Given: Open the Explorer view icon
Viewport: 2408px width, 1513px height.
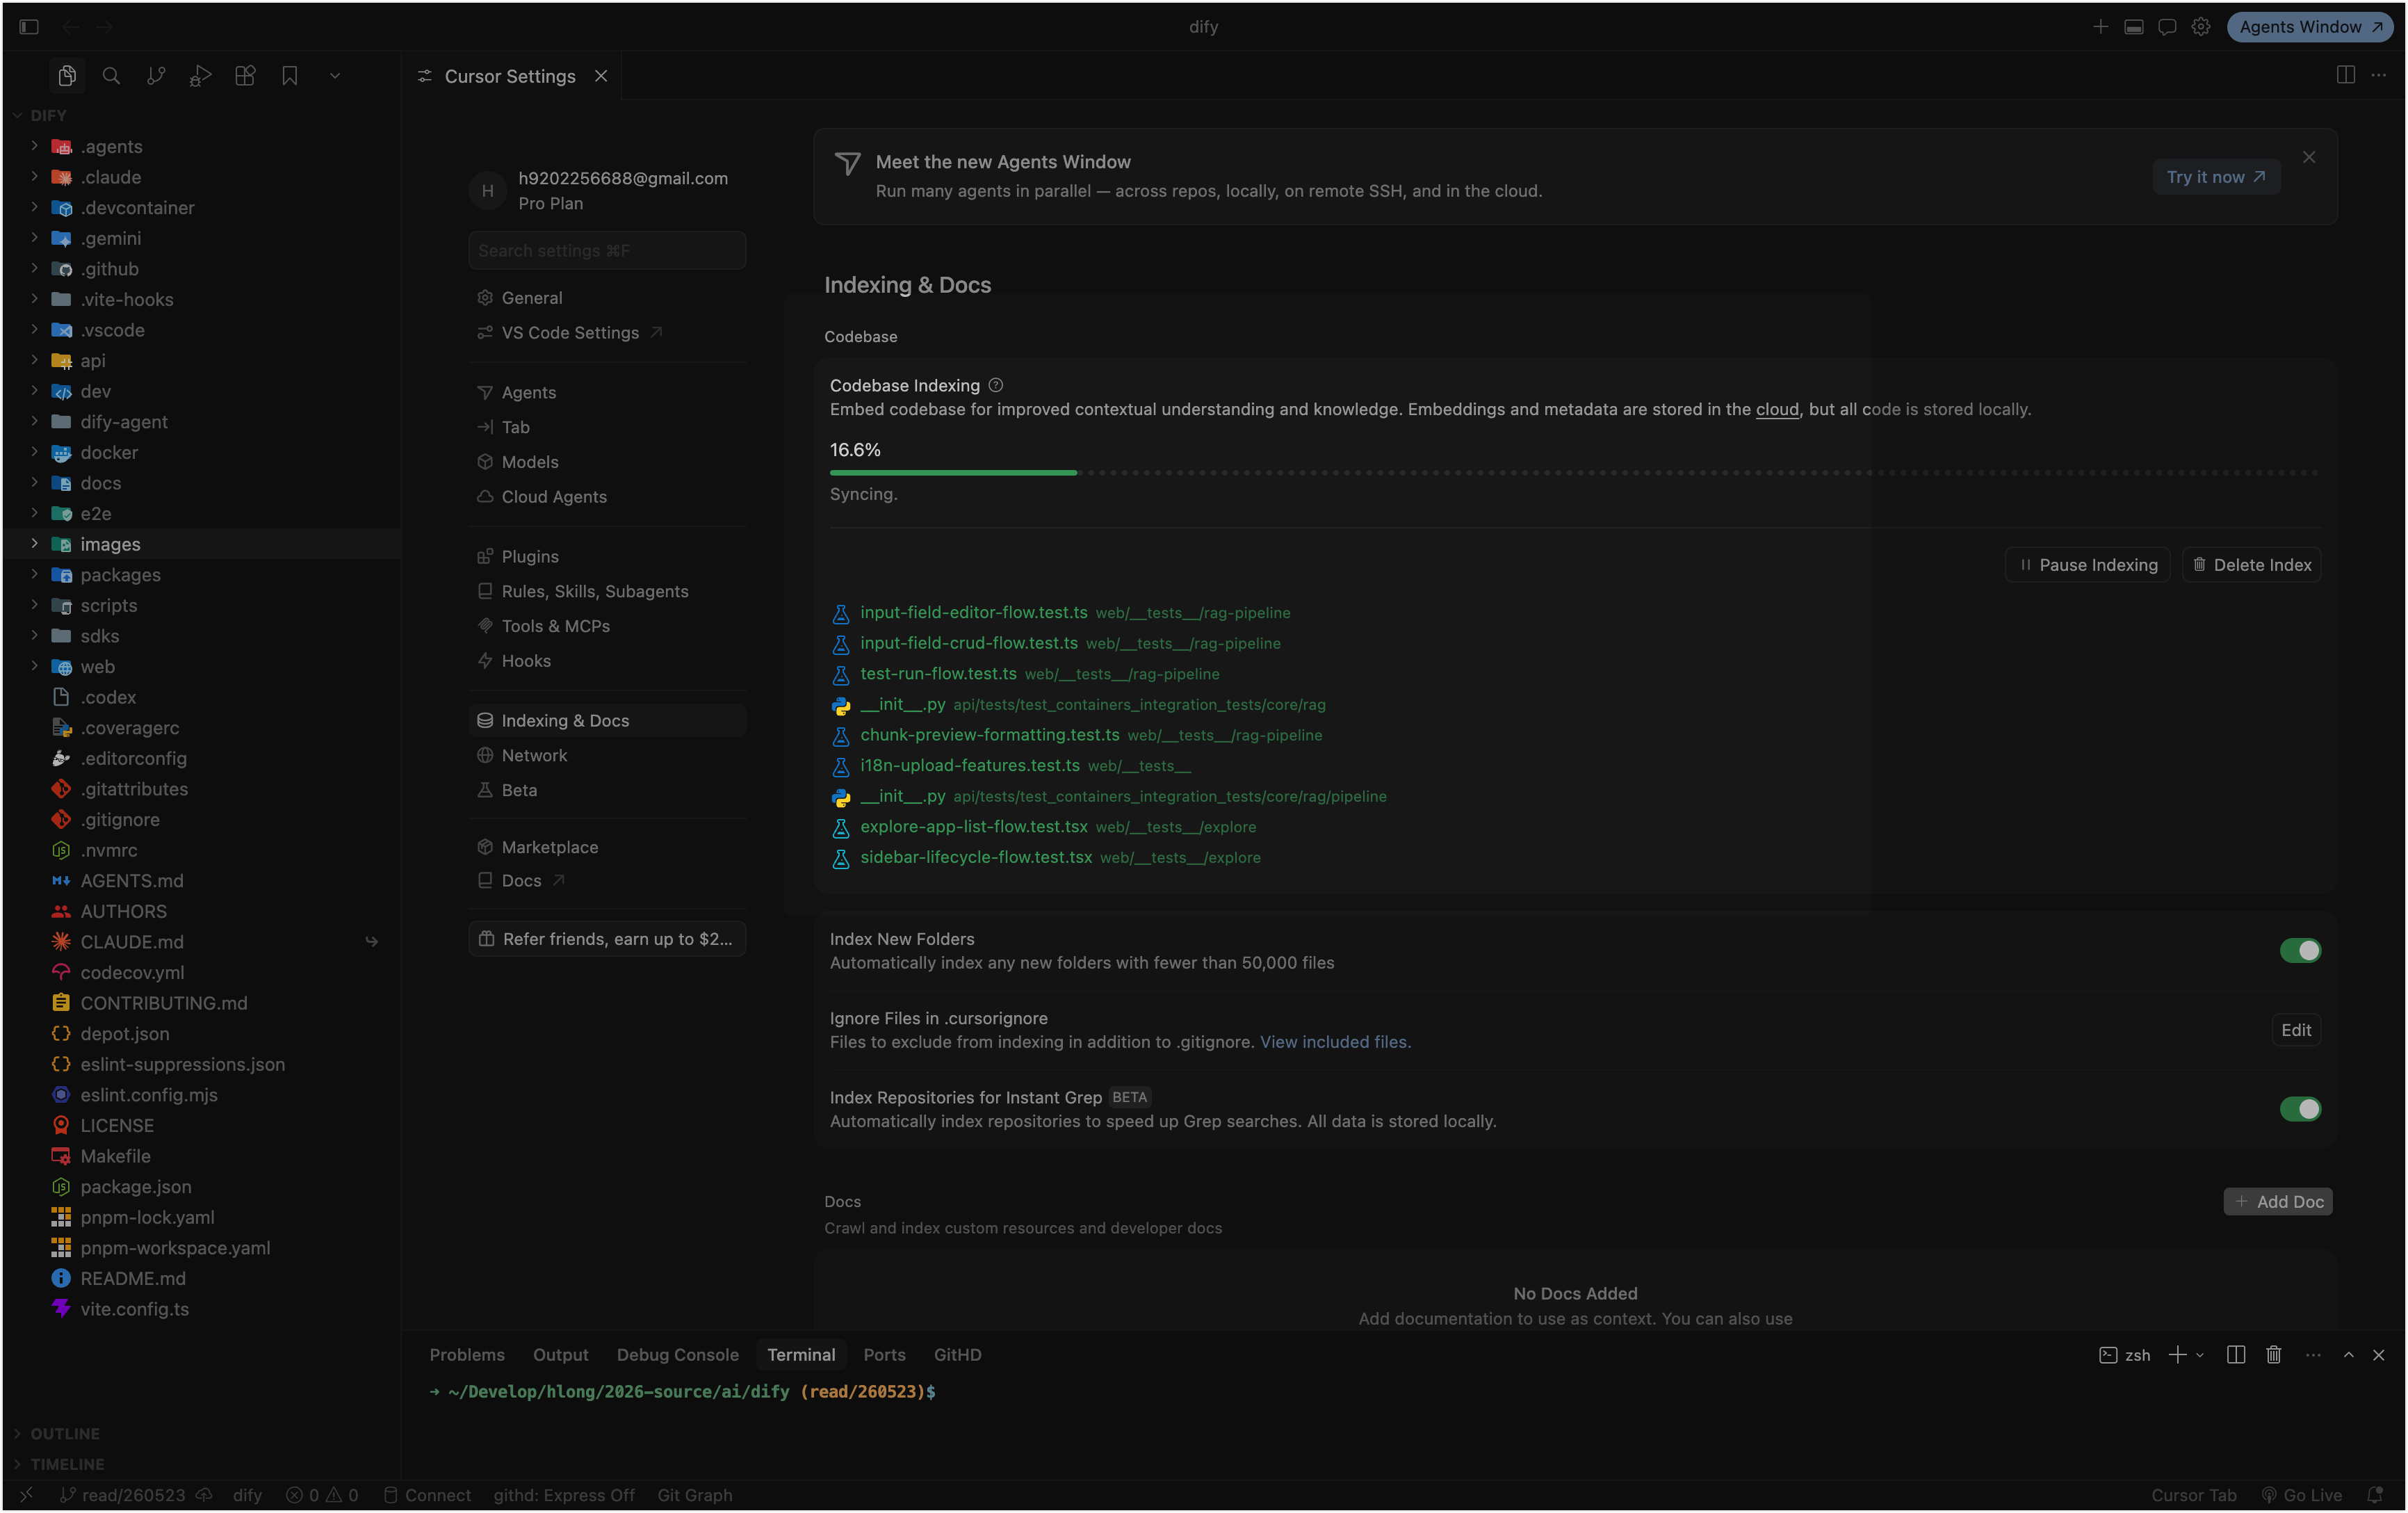Looking at the screenshot, I should tap(67, 76).
